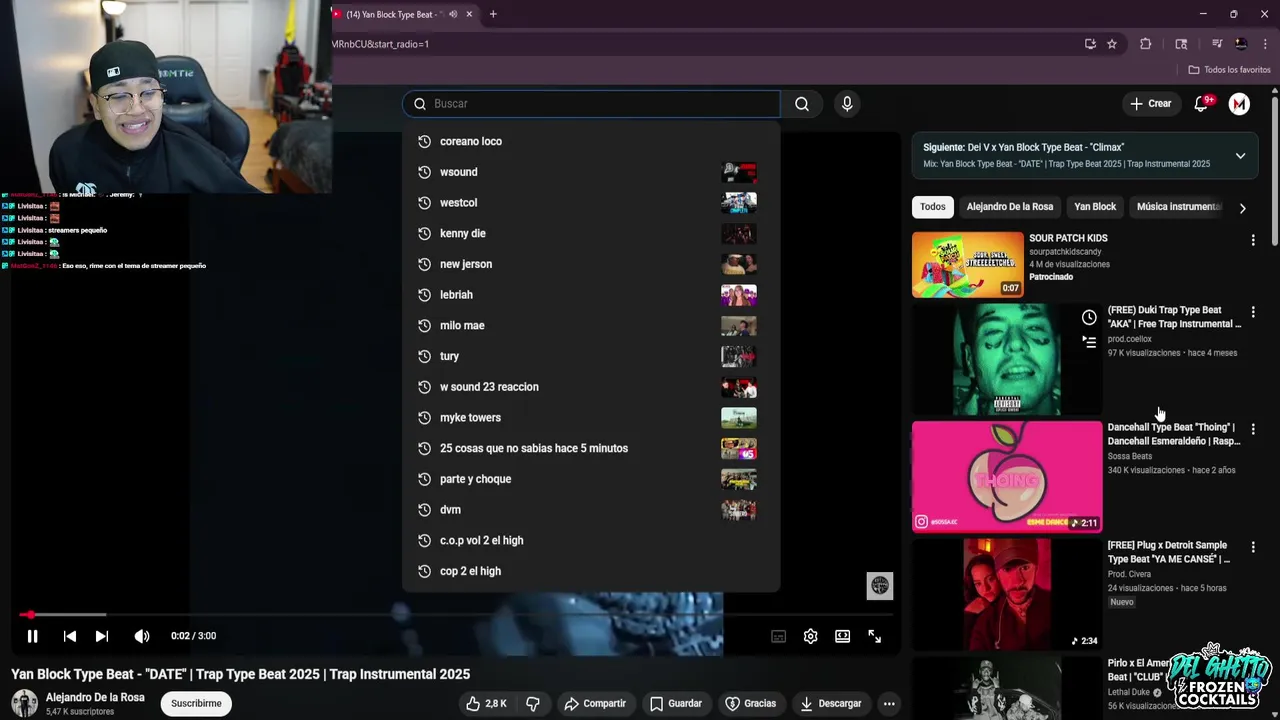This screenshot has height=720, width=1280.
Task: Open the YA ME CANSÉ video thumbnail
Action: [1007, 594]
